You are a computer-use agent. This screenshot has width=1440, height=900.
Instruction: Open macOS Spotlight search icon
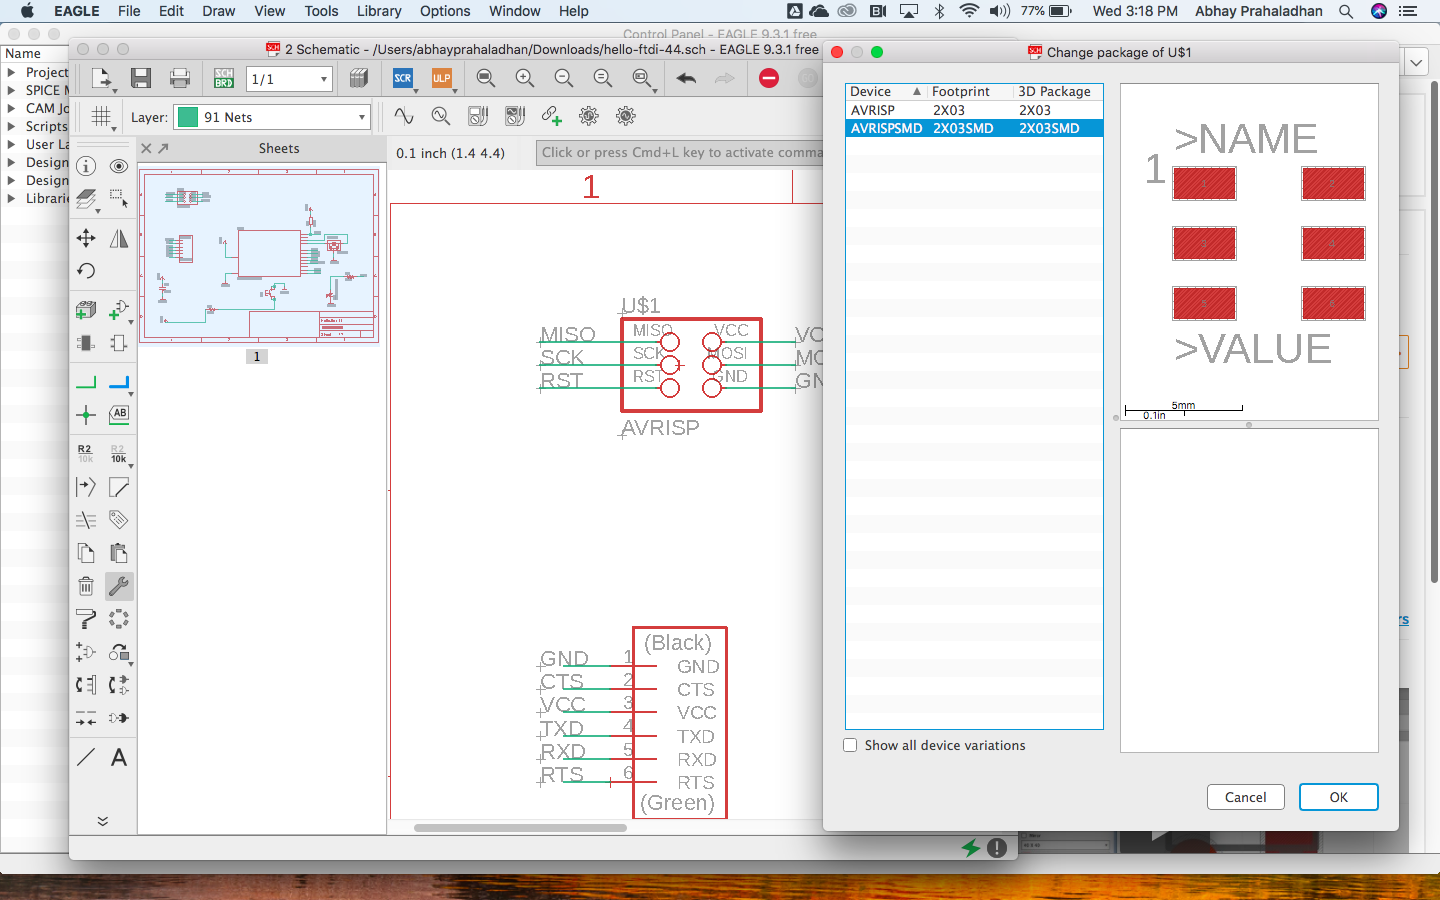1346,11
